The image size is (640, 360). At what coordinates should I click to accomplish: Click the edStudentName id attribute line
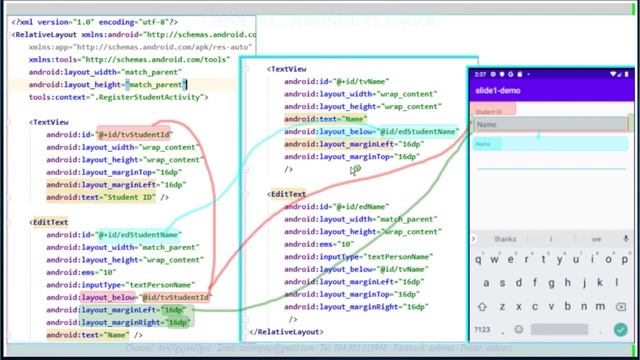113,235
